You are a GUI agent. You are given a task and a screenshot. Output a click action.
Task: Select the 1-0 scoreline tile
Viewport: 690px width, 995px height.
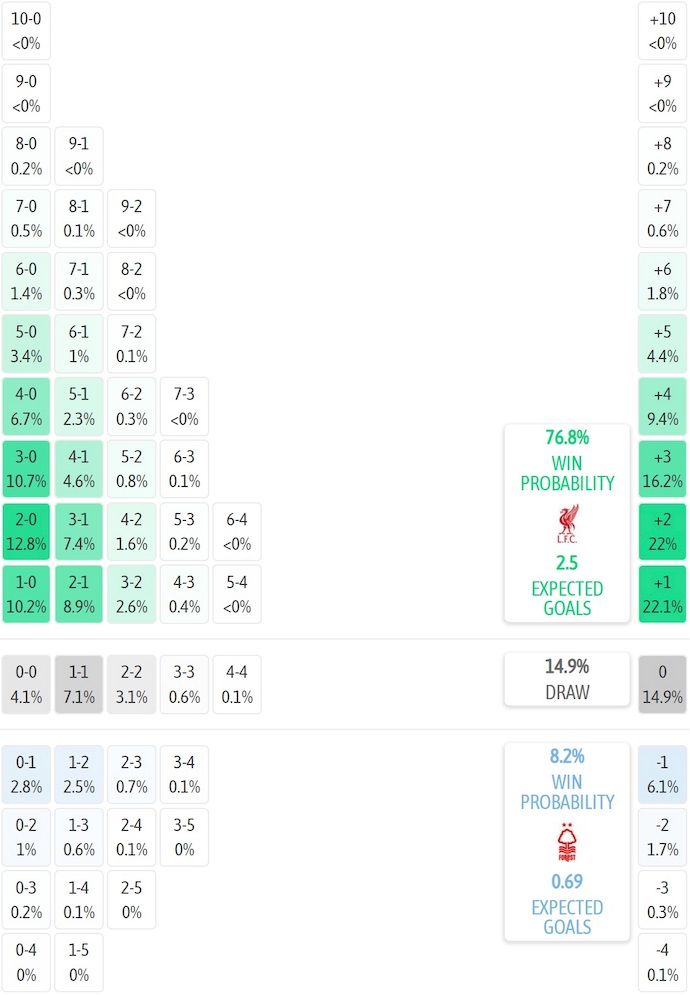tap(26, 595)
